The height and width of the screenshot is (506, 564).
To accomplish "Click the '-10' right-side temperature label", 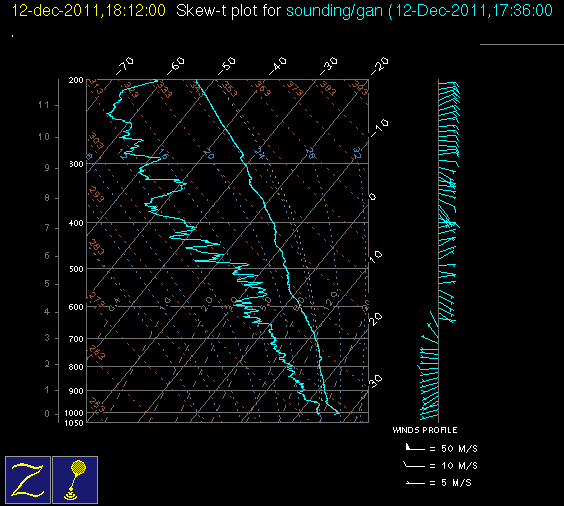I will pos(379,128).
